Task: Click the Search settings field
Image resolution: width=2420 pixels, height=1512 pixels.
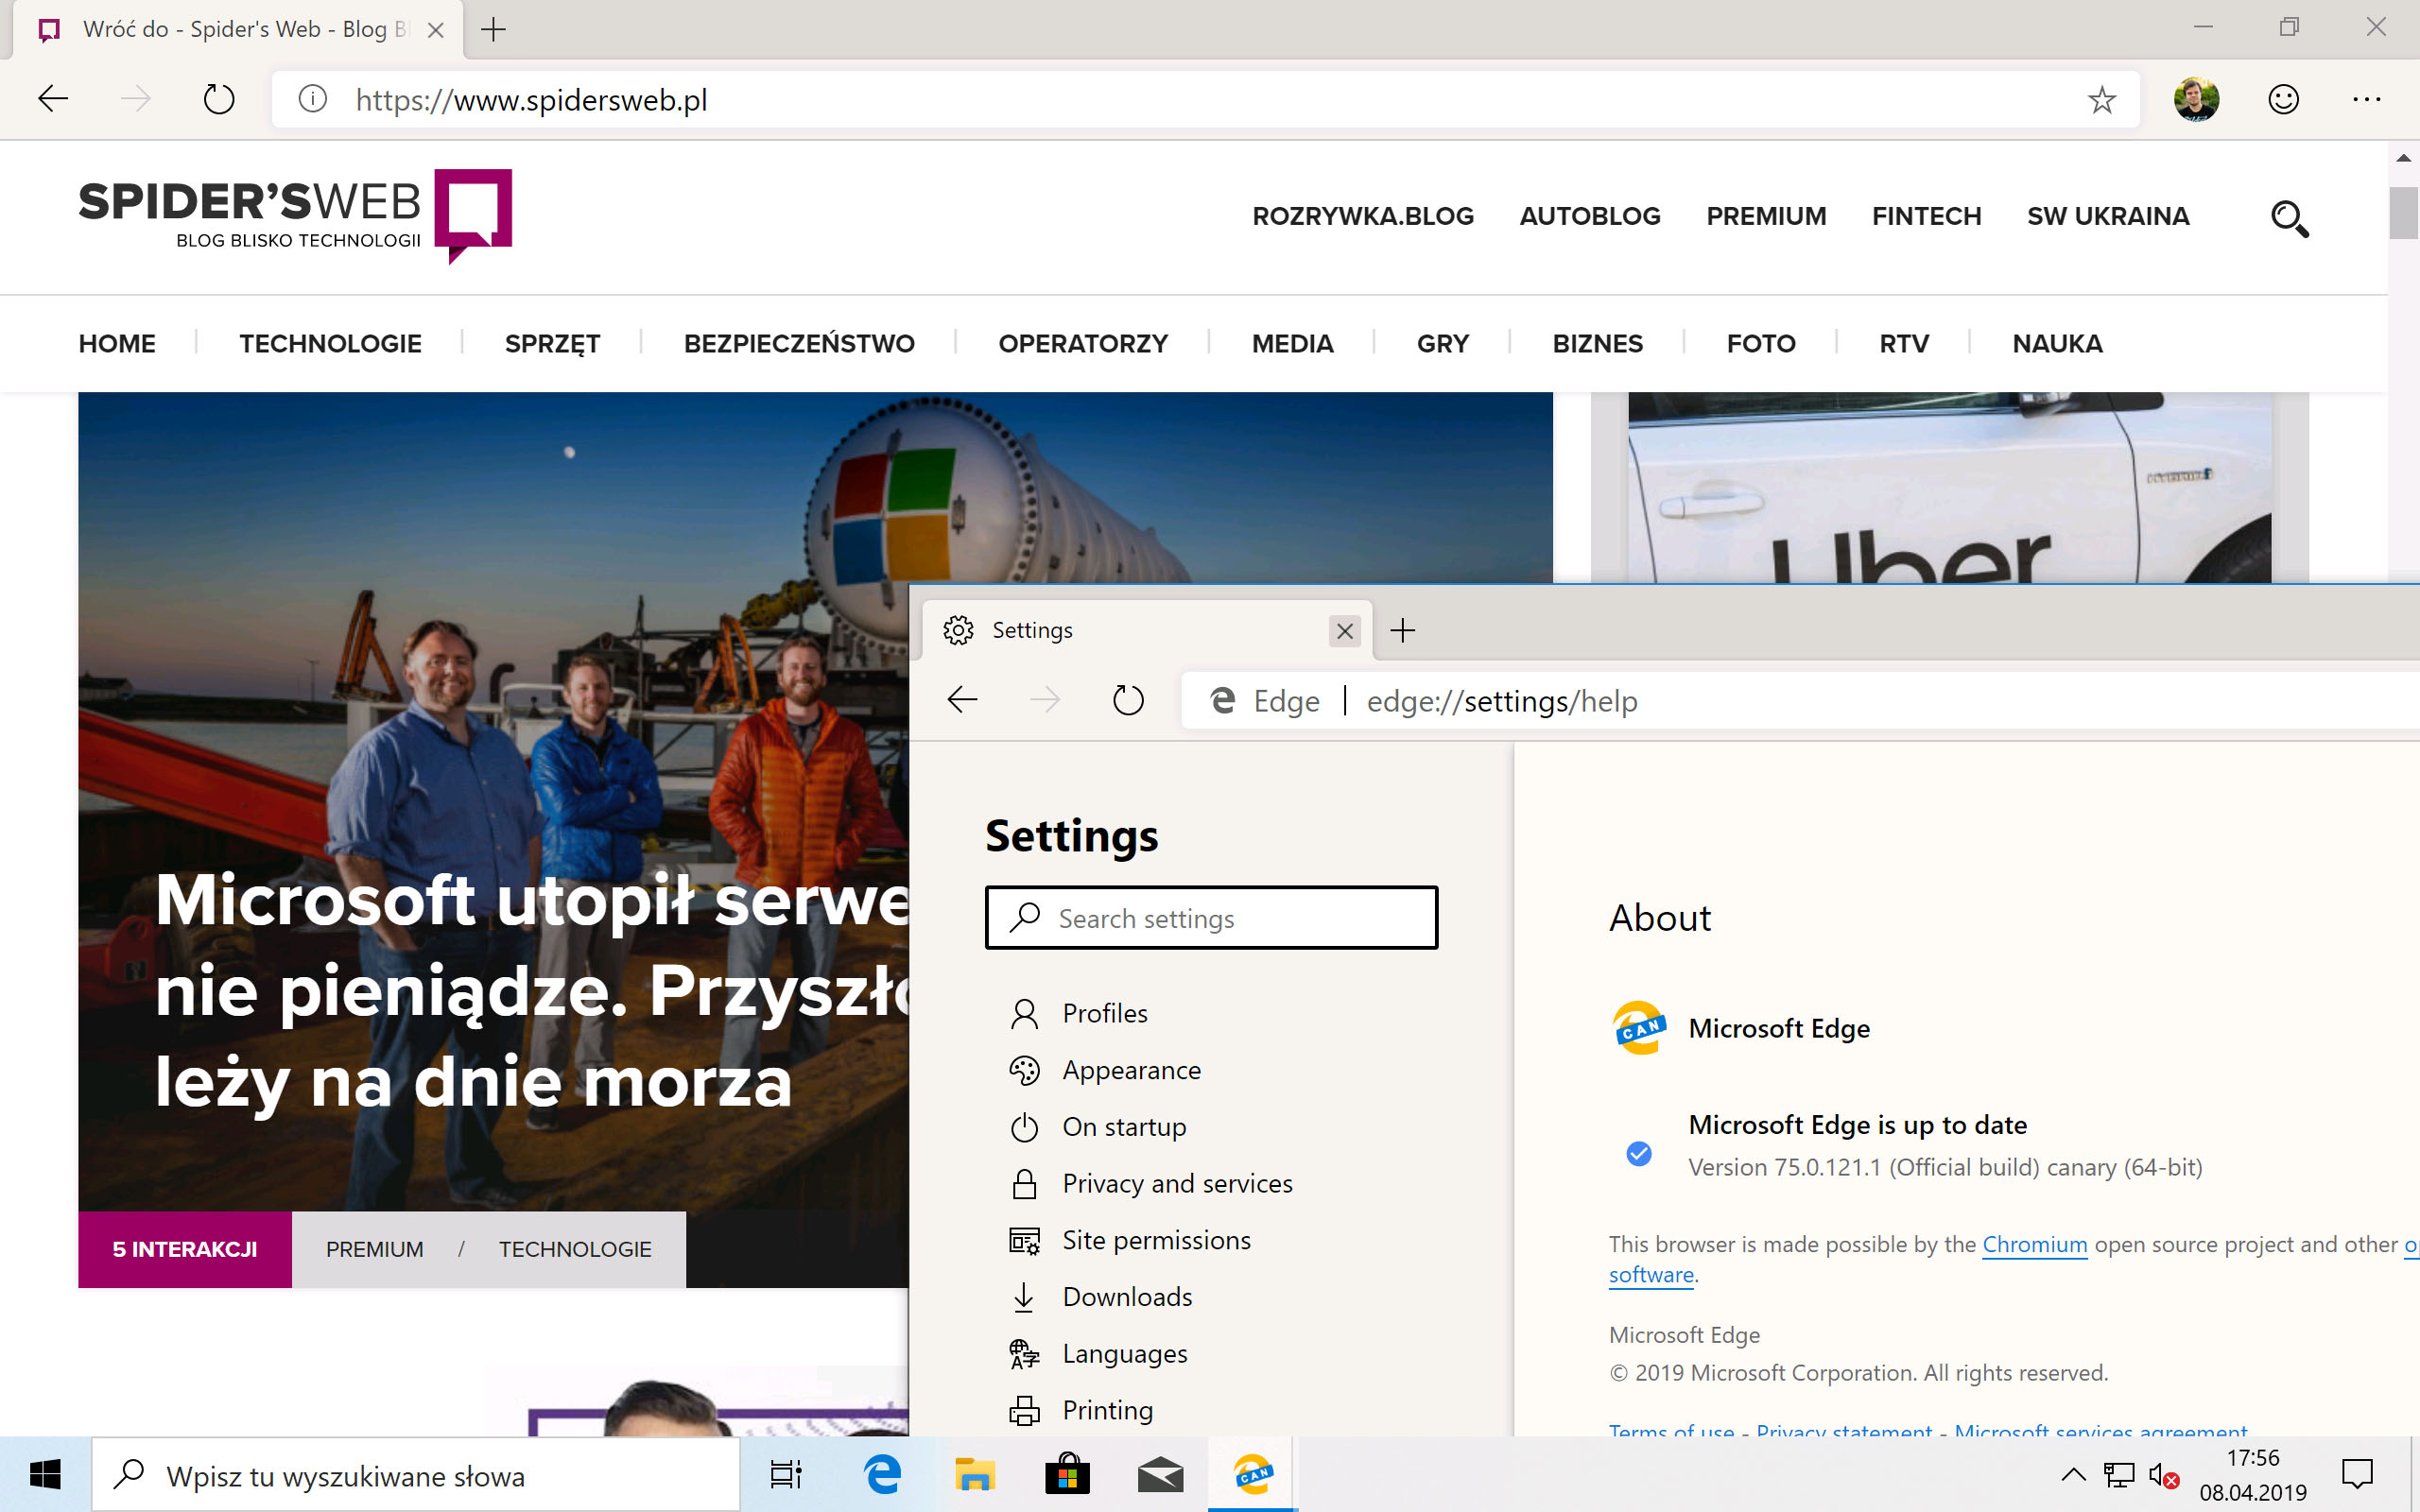Action: (1211, 917)
